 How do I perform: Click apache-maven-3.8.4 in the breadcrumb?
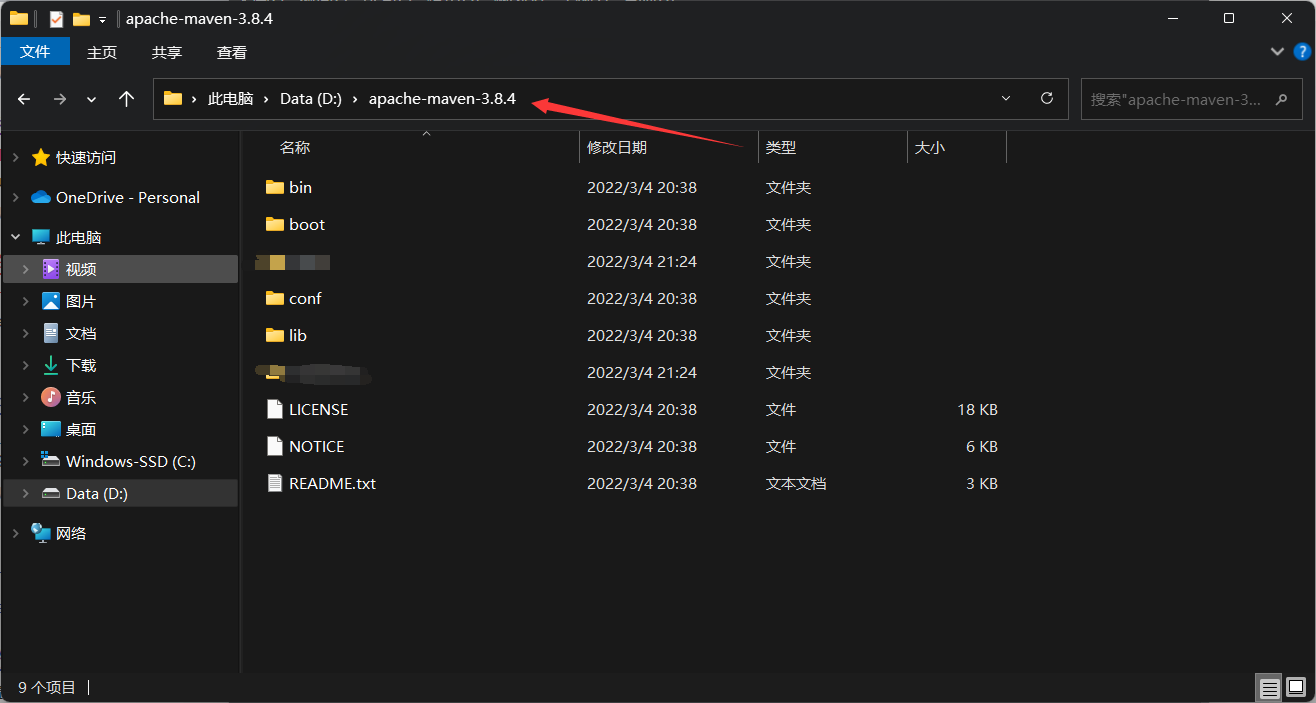[x=442, y=99]
